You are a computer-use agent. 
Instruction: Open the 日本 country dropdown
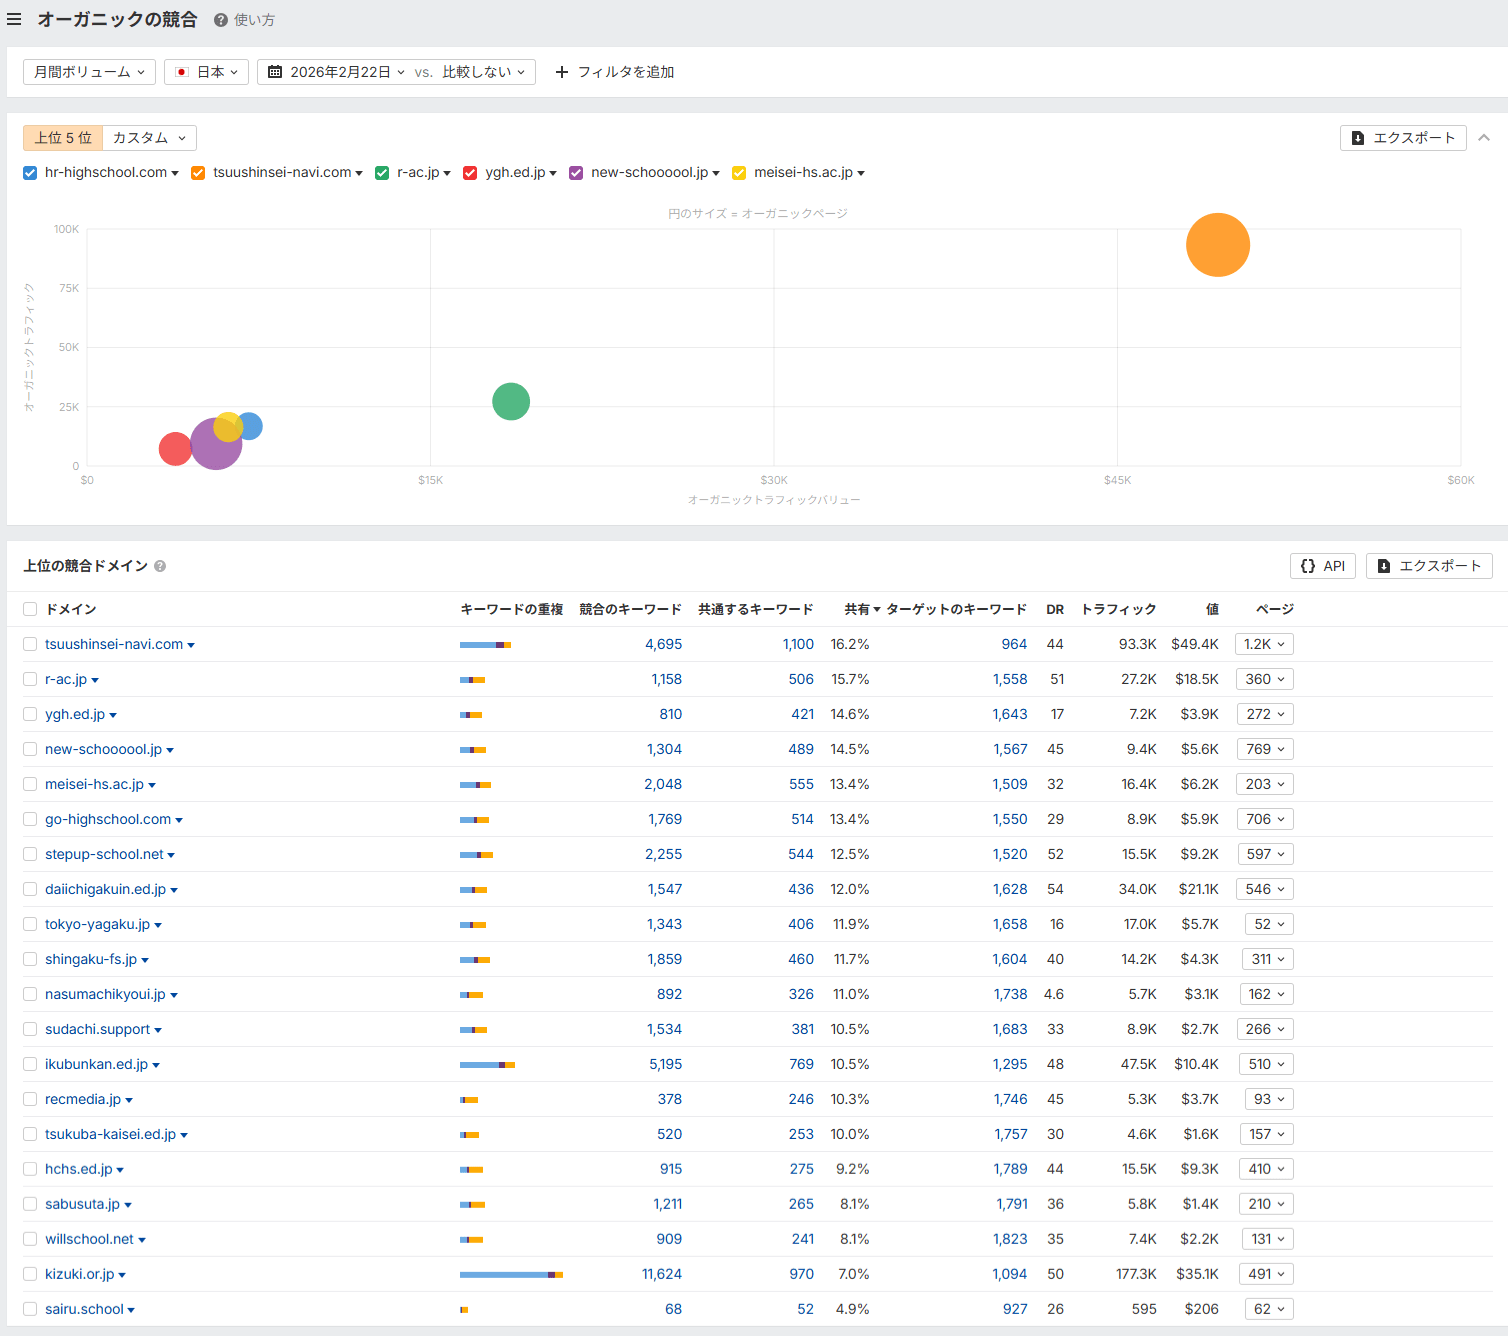pyautogui.click(x=206, y=72)
